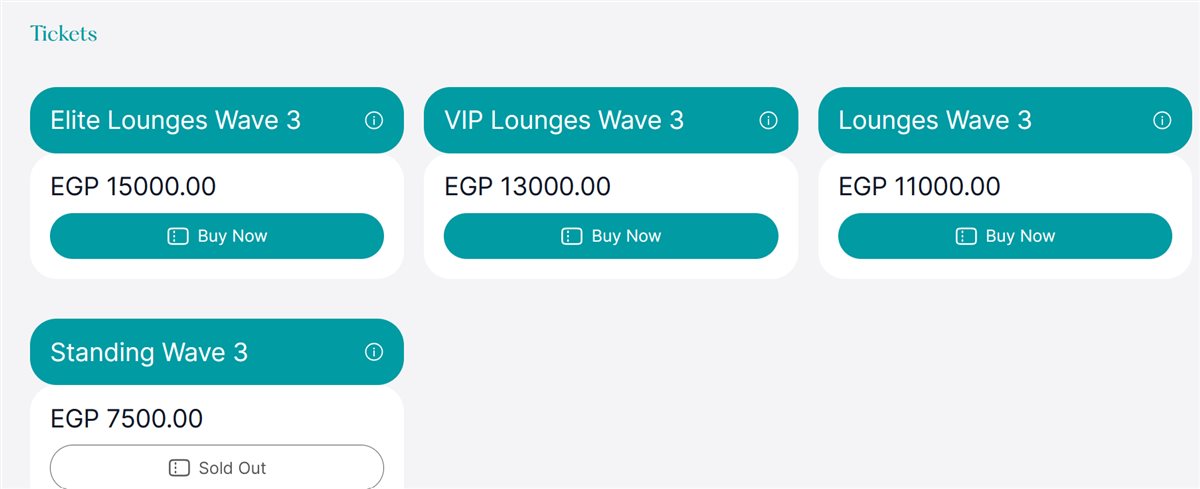This screenshot has width=1200, height=489.
Task: Click the EGP 13000.00 price text
Action: pos(527,187)
